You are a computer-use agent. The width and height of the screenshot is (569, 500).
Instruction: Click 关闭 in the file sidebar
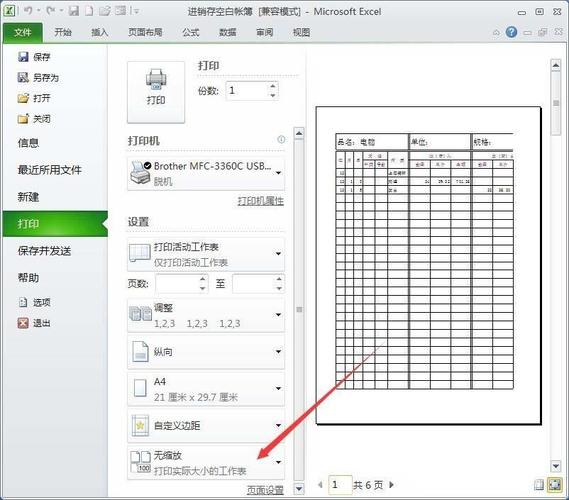click(x=34, y=119)
